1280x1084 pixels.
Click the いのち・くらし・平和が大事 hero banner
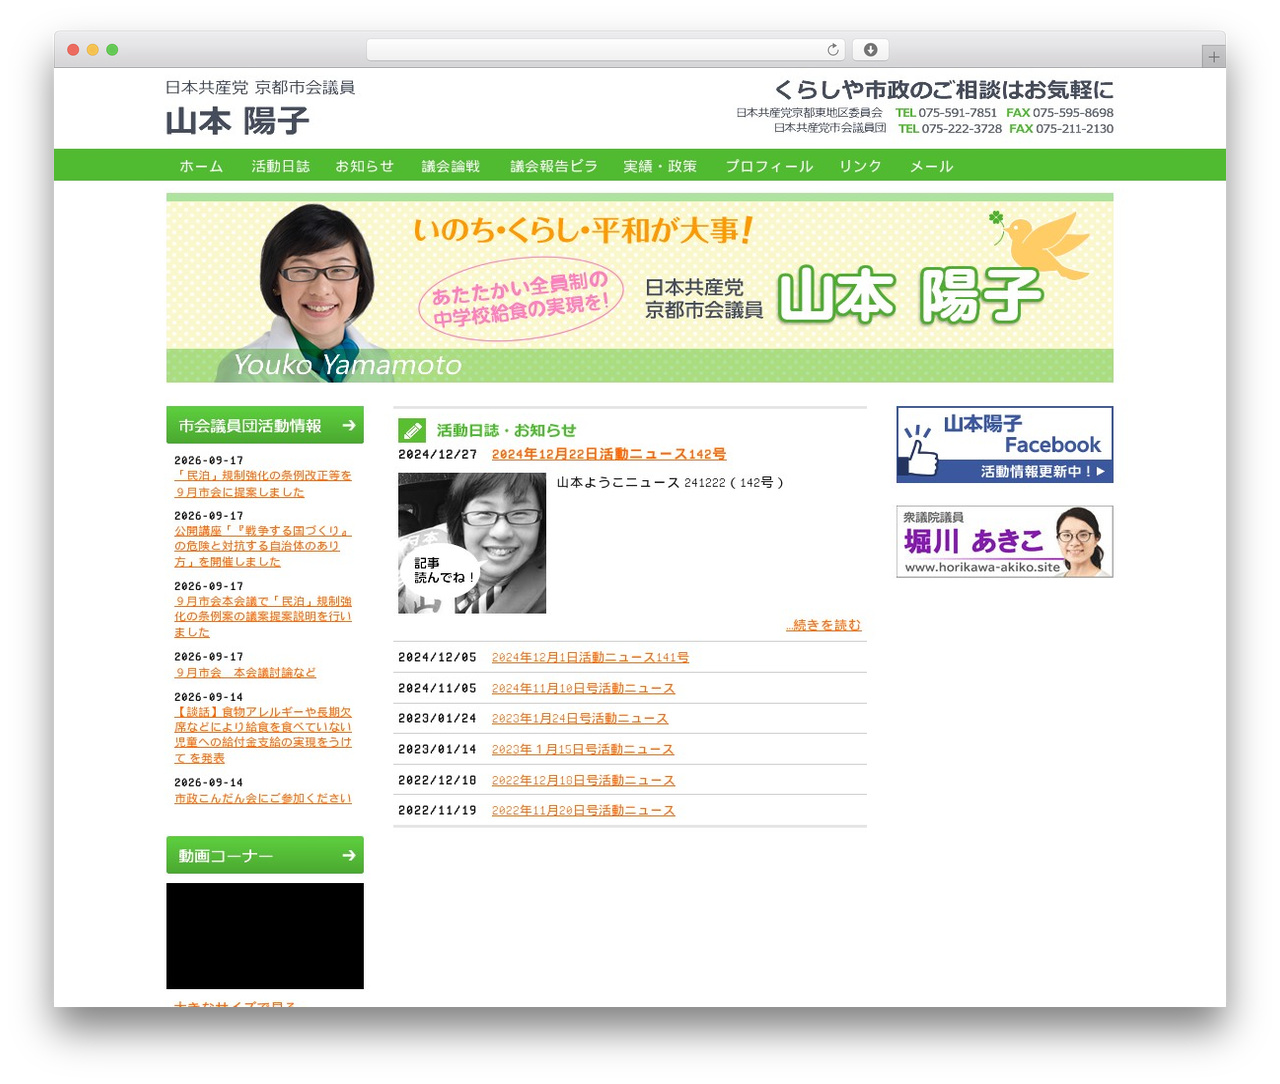640,288
